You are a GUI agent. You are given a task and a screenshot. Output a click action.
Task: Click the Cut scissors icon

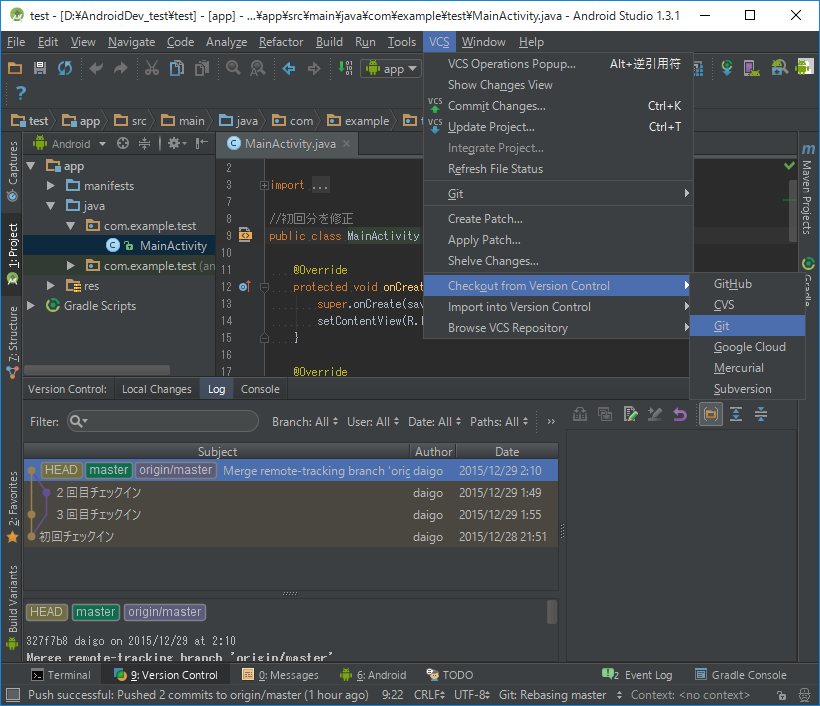coord(152,68)
